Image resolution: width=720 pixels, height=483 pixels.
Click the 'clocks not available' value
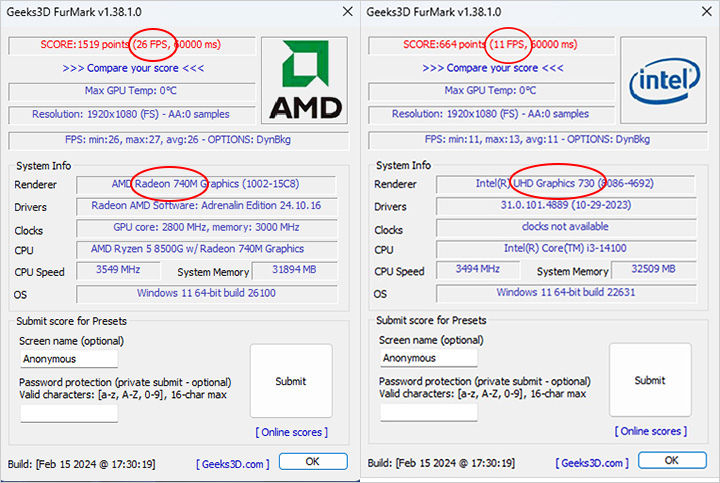point(566,227)
